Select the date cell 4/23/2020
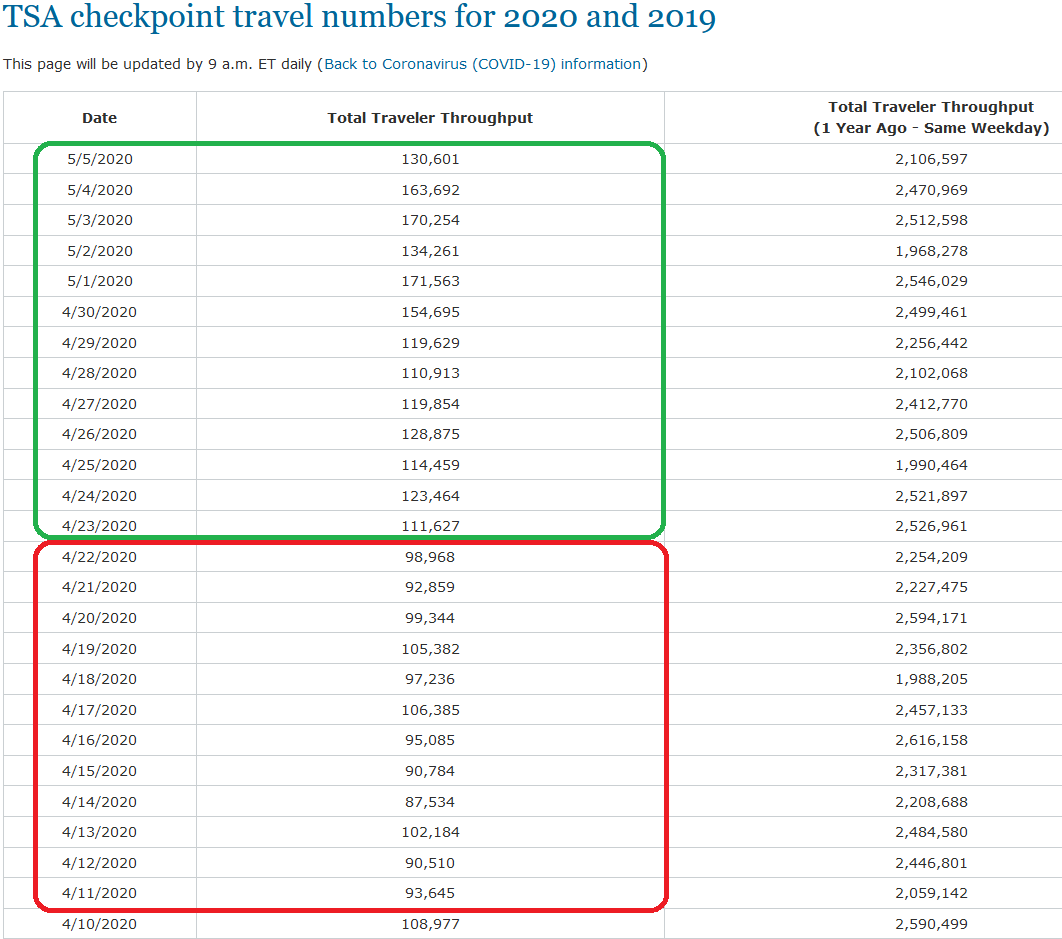 click(100, 526)
